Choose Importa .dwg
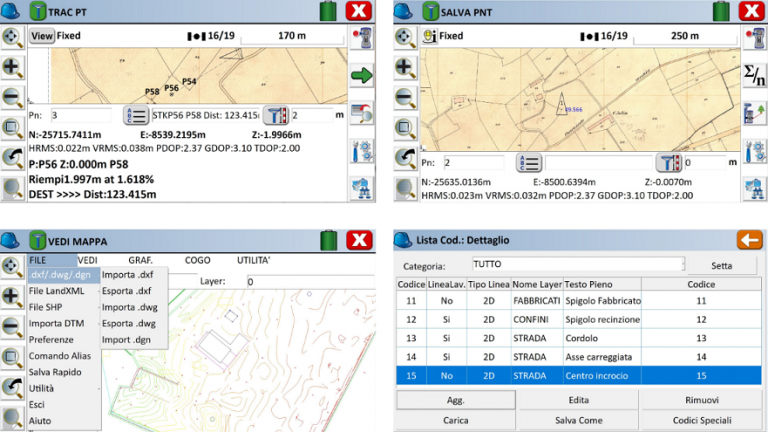The height and width of the screenshot is (432, 768). coord(134,307)
